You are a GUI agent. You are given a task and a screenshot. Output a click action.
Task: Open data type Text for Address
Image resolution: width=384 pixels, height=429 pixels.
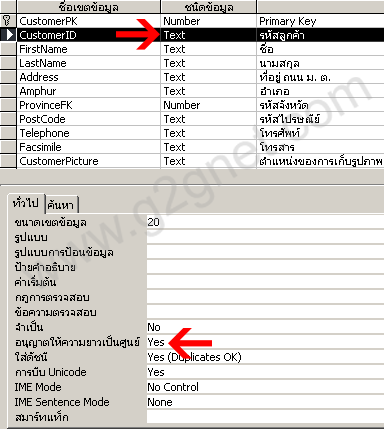pyautogui.click(x=209, y=77)
